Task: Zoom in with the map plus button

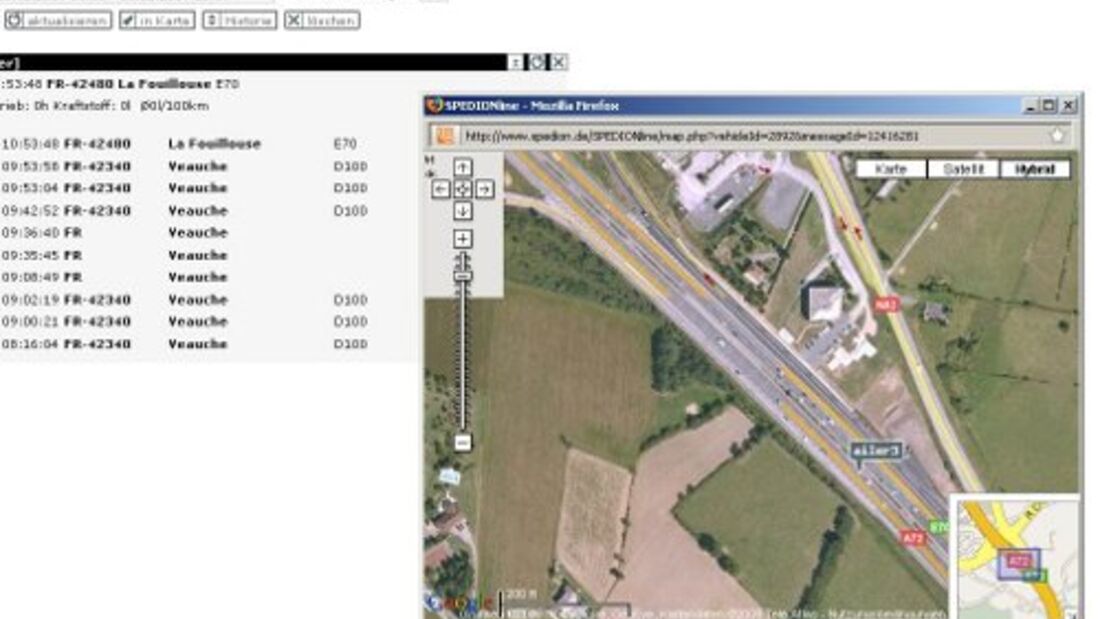Action: pyautogui.click(x=462, y=239)
